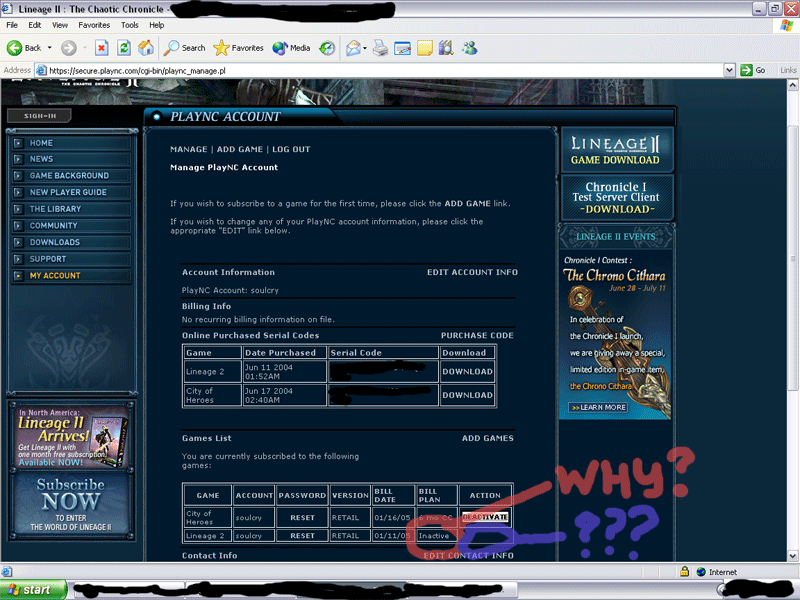Open the File menu
The image size is (800, 600).
pos(12,25)
